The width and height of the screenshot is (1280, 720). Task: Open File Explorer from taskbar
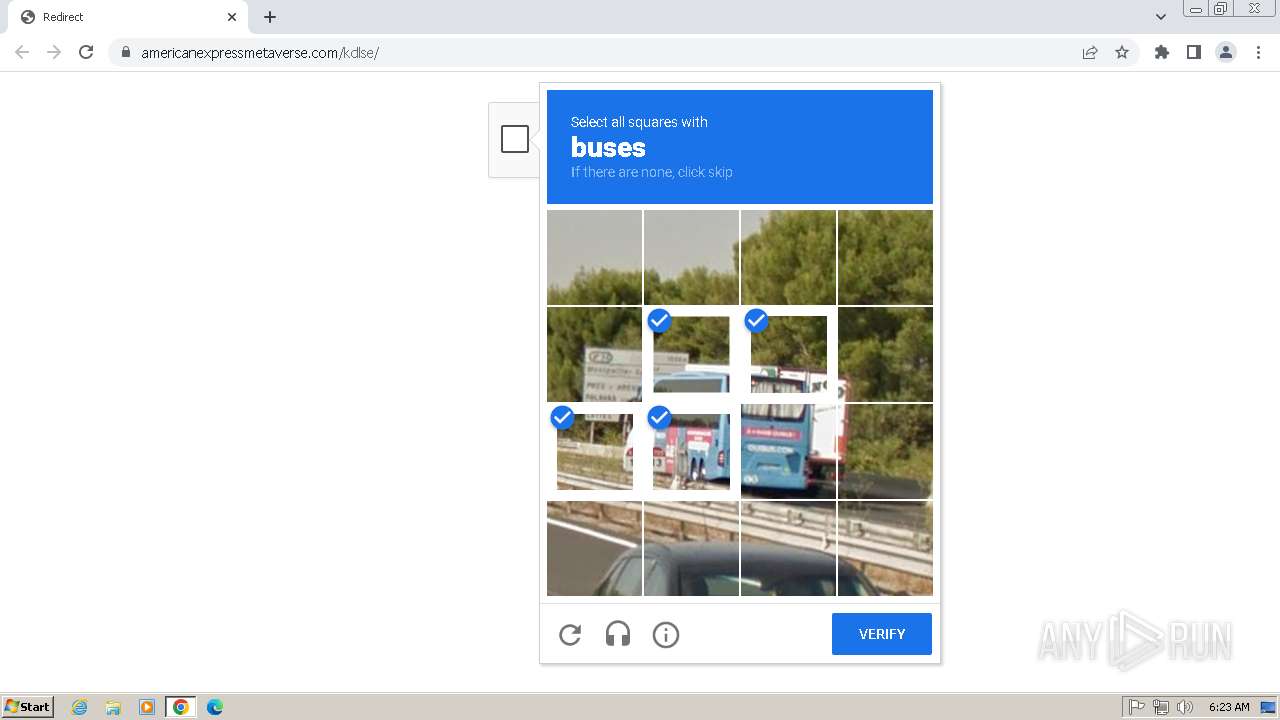[x=113, y=707]
